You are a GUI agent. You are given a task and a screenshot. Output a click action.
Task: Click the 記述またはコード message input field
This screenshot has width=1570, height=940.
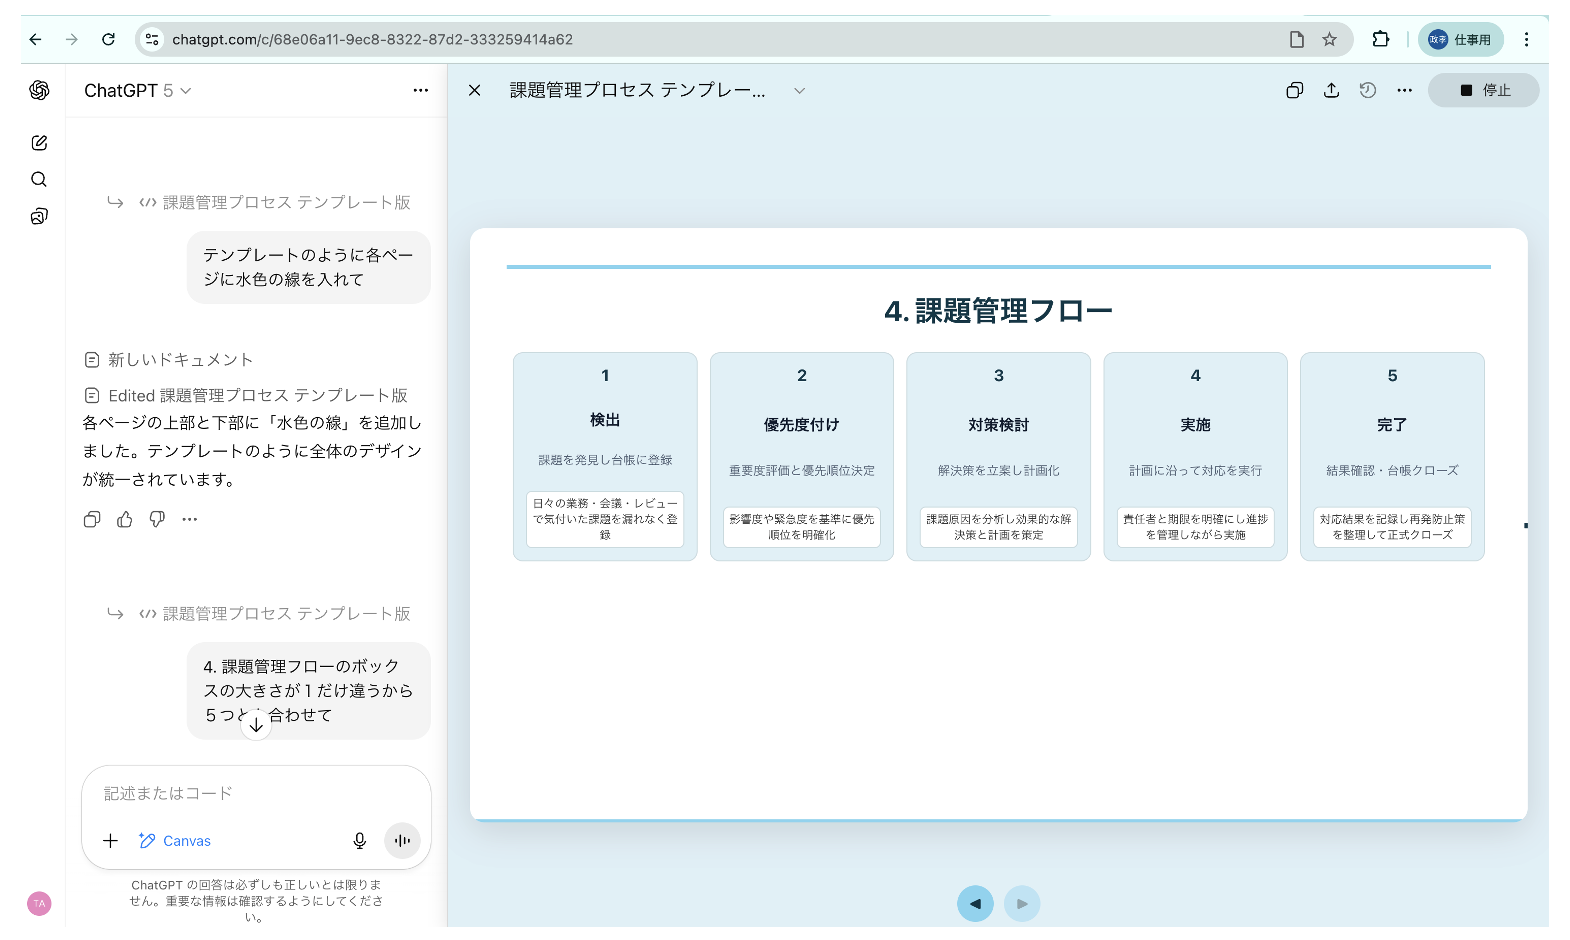(x=256, y=793)
